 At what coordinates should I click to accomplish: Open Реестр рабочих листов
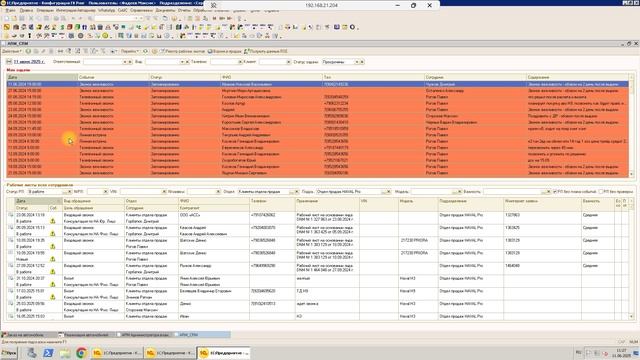click(x=182, y=51)
